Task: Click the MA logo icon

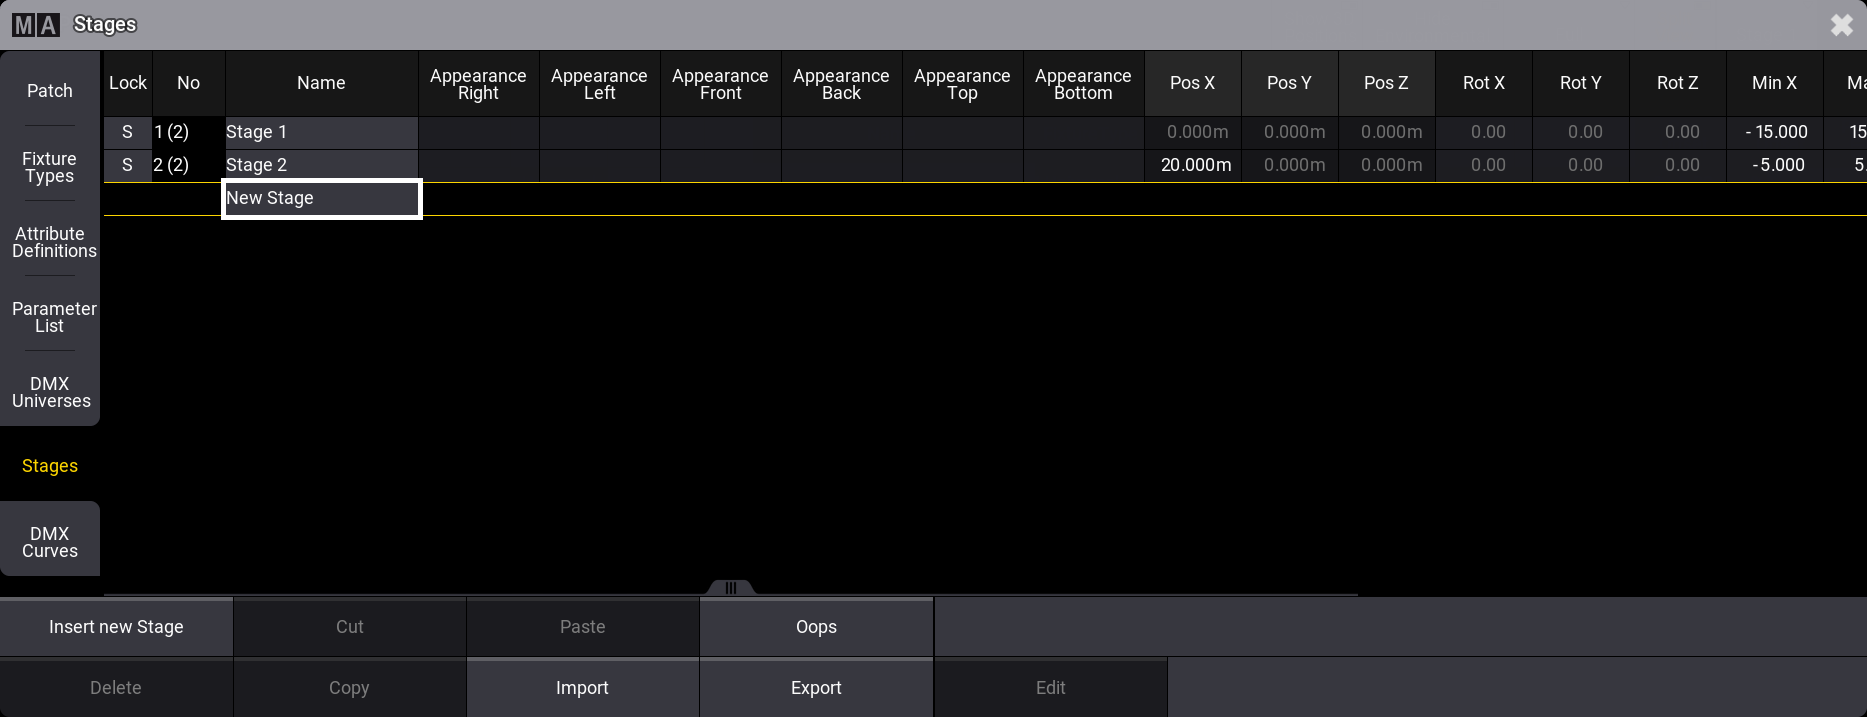Action: coord(36,24)
